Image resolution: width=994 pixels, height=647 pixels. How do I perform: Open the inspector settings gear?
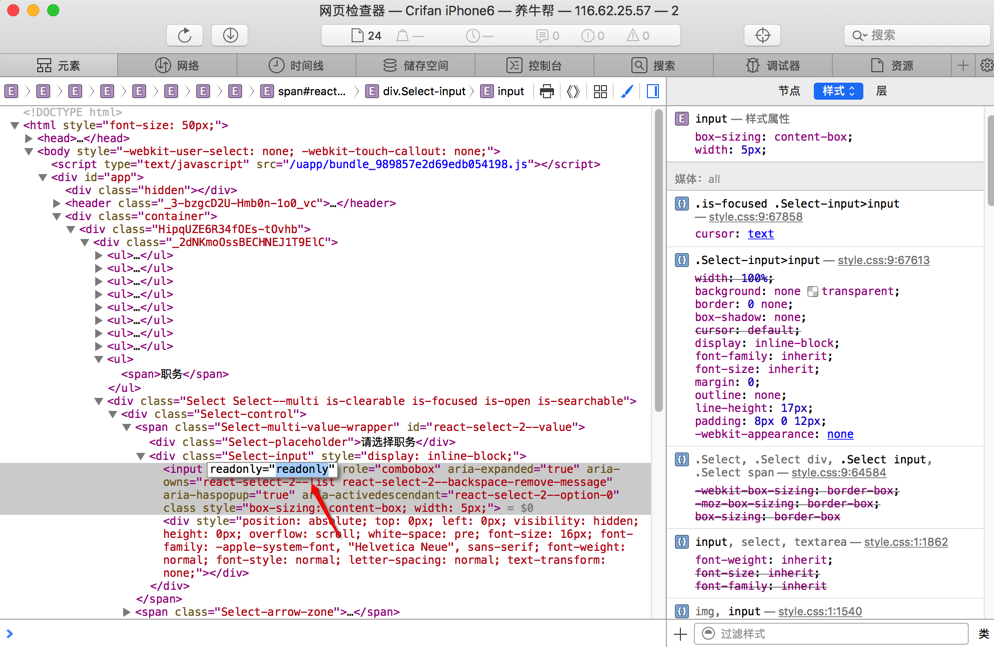986,65
